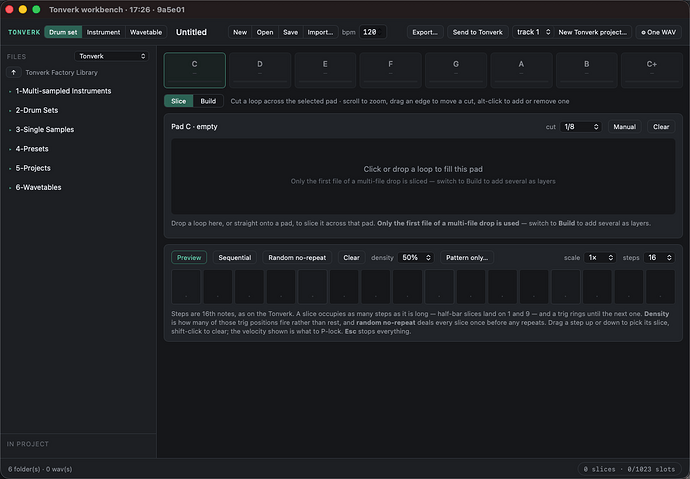Image resolution: width=690 pixels, height=479 pixels.
Task: Toggle the Preview button
Action: (x=189, y=258)
